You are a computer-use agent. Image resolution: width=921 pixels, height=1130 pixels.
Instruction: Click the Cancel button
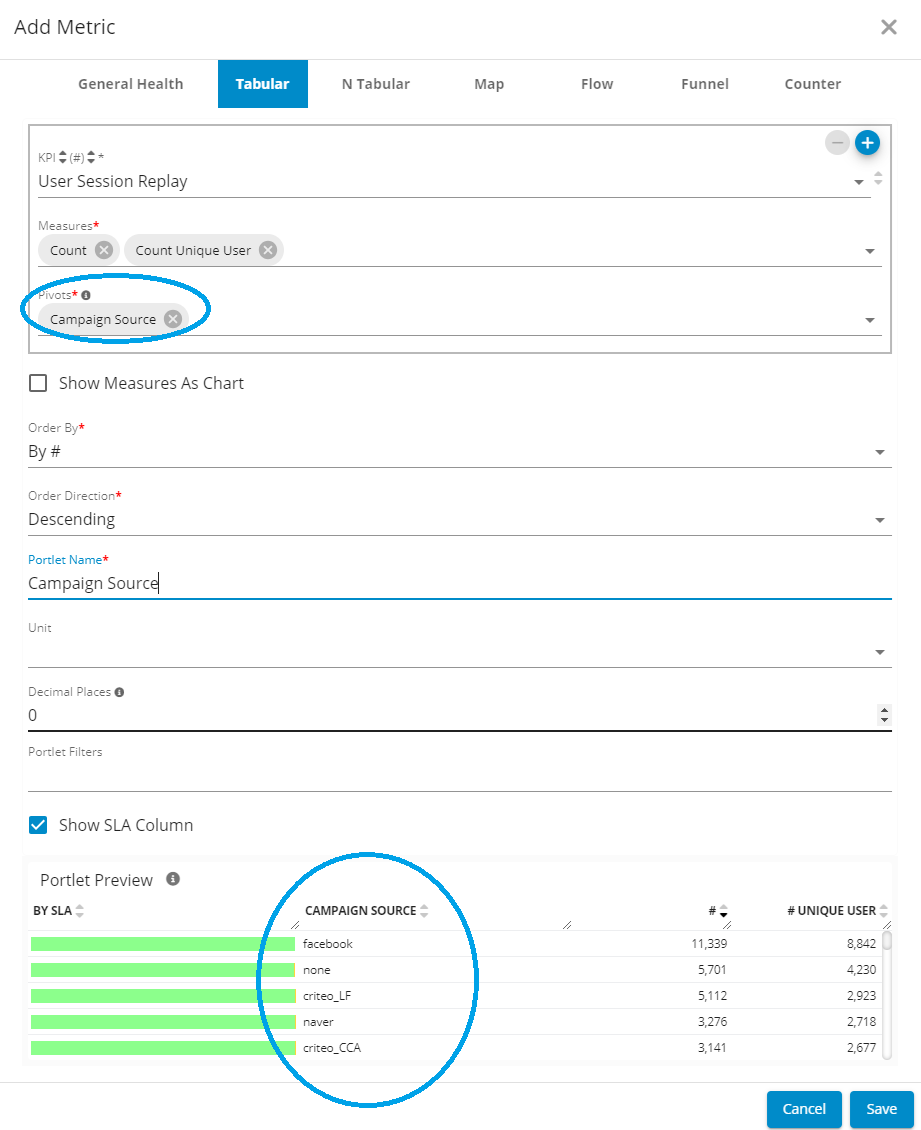(804, 1109)
